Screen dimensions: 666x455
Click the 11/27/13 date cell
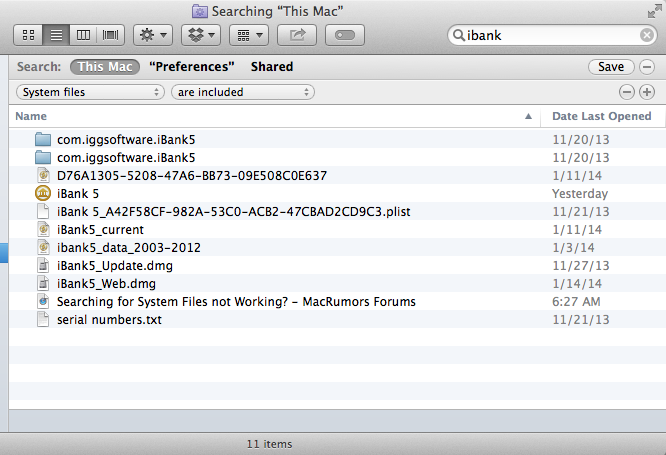point(581,266)
